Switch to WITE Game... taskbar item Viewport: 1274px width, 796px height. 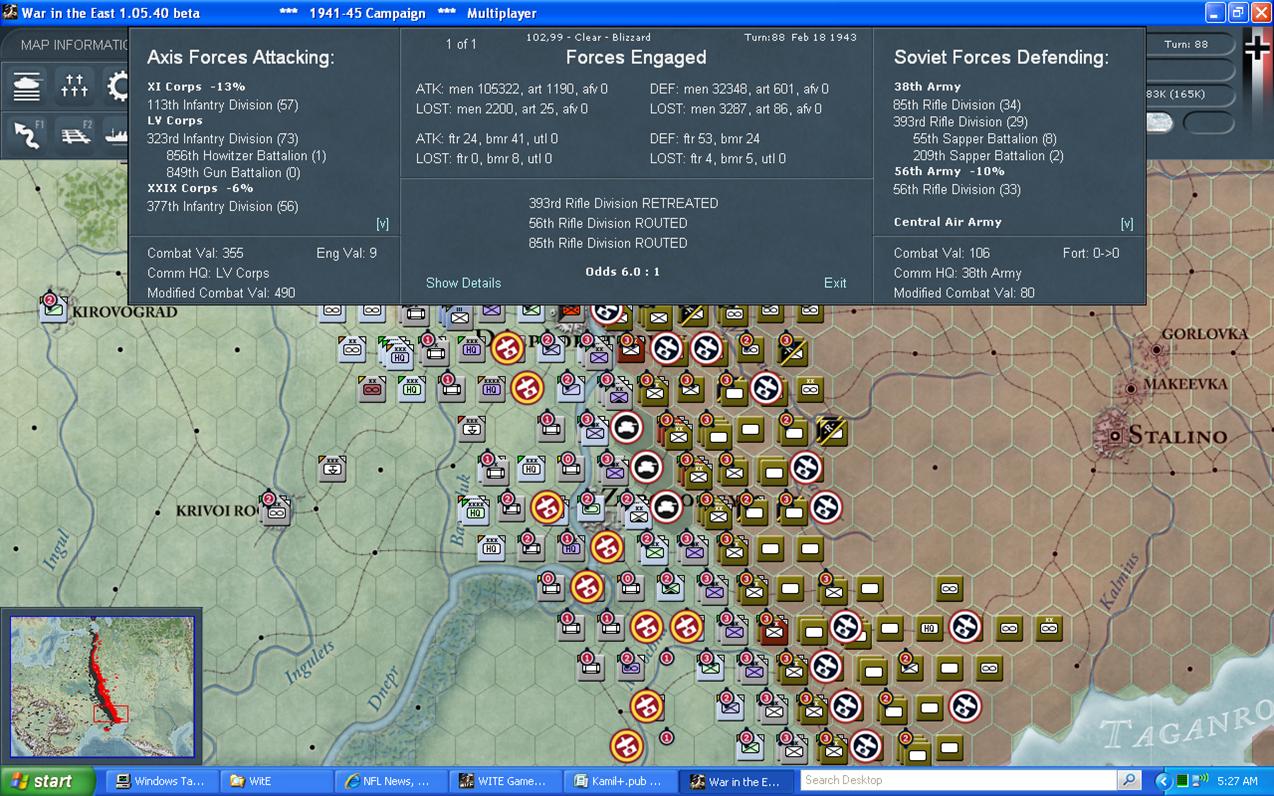click(504, 781)
